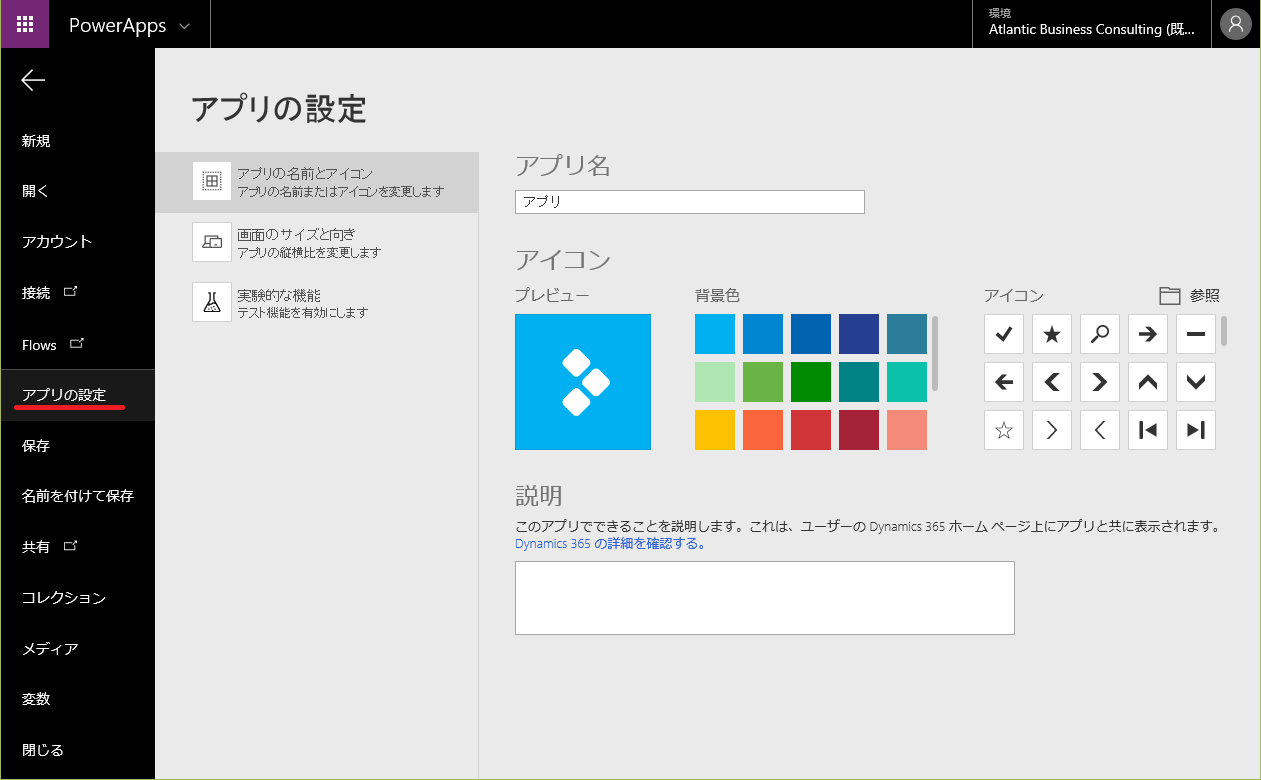The image size is (1261, 780).
Task: Select the magnifying glass icon
Action: pyautogui.click(x=1100, y=334)
